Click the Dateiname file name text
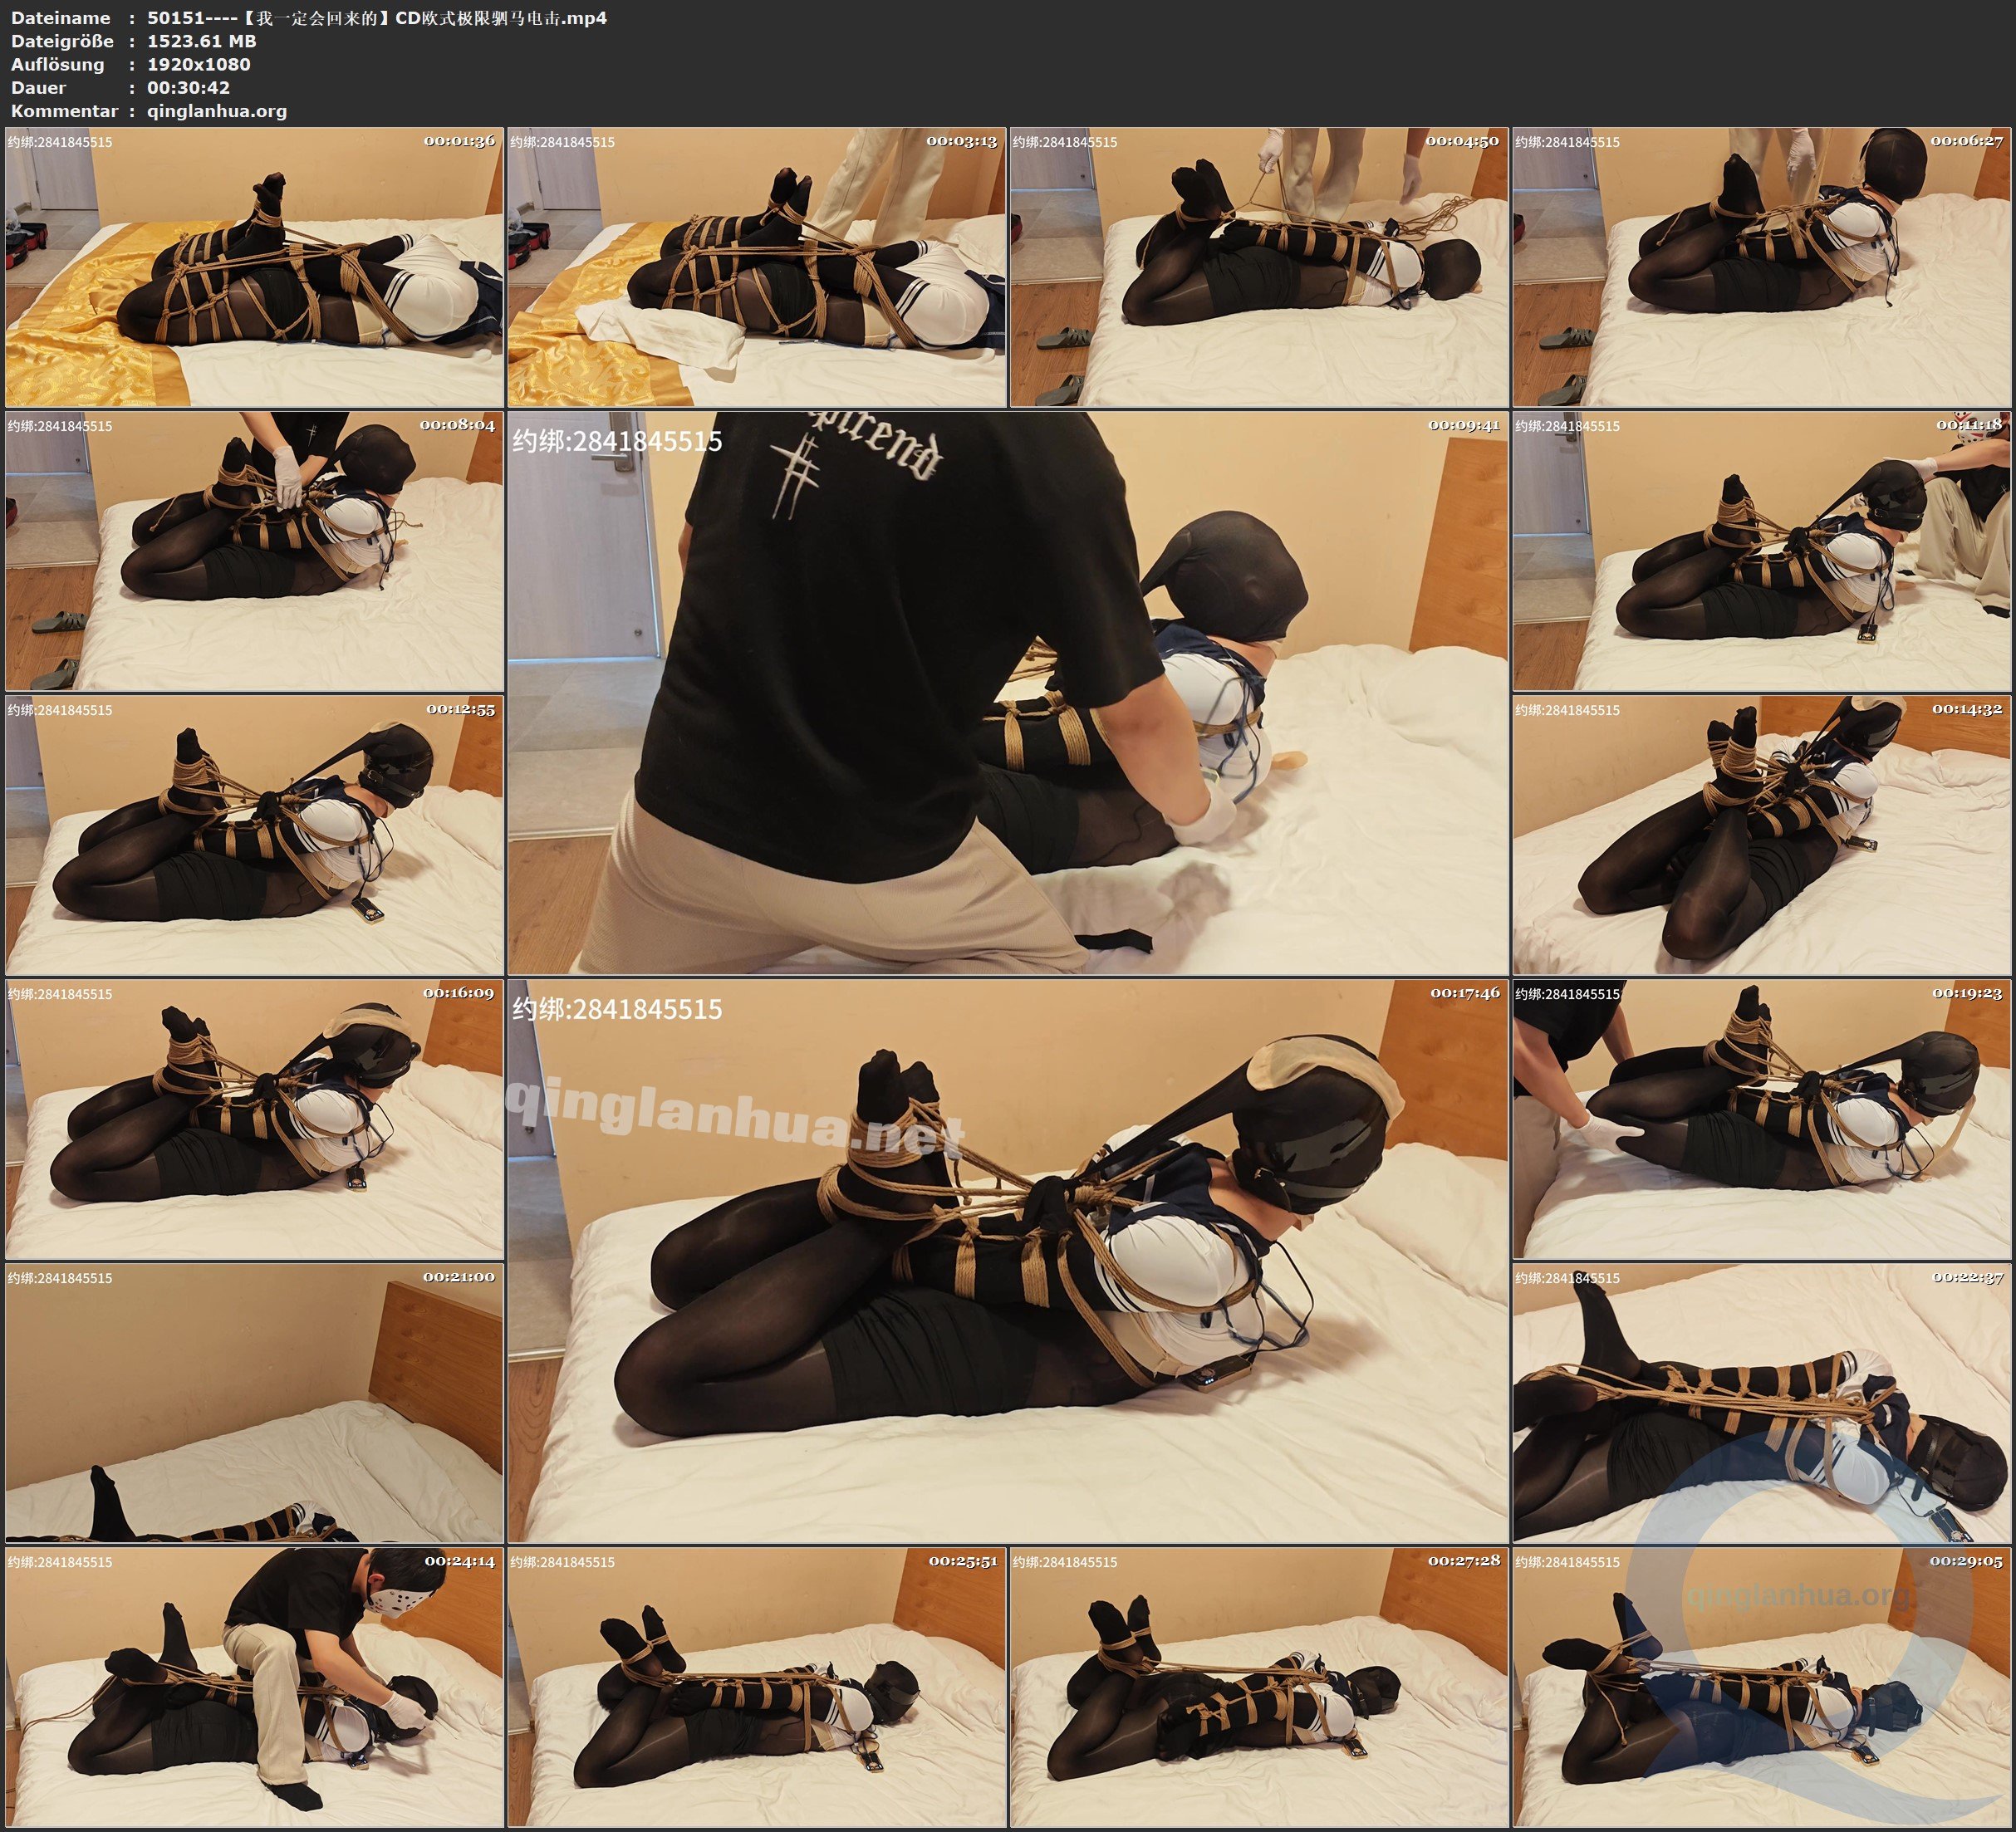The height and width of the screenshot is (1832, 2016). pos(376,18)
